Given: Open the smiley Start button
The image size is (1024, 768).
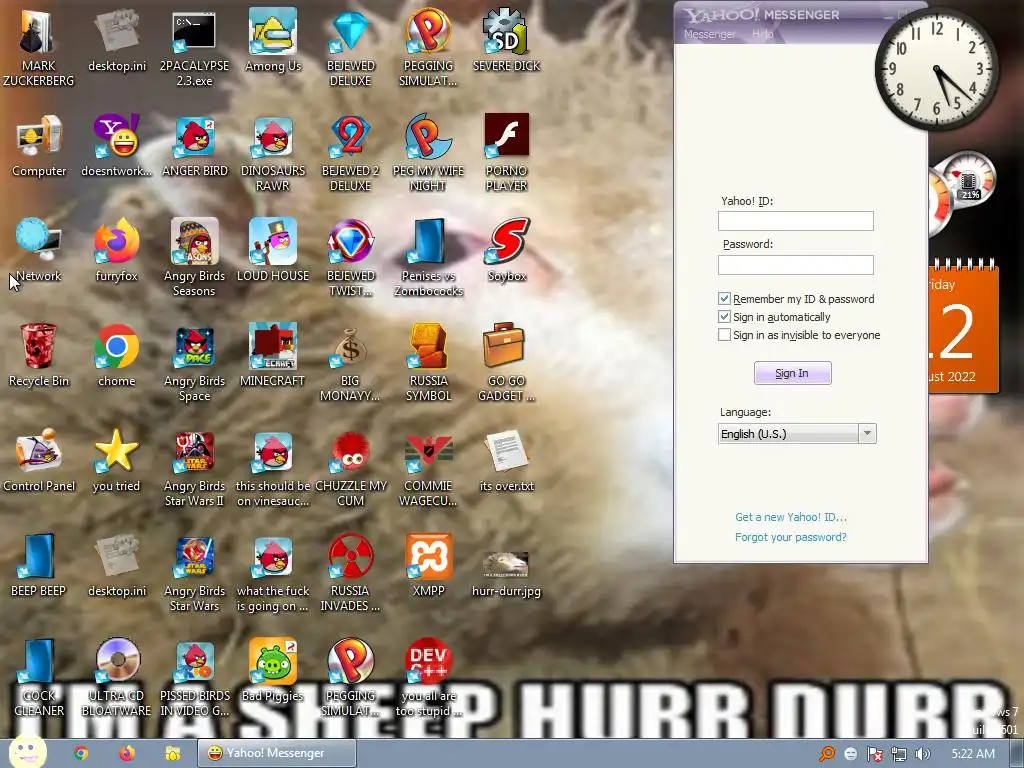Looking at the screenshot, I should (x=27, y=751).
